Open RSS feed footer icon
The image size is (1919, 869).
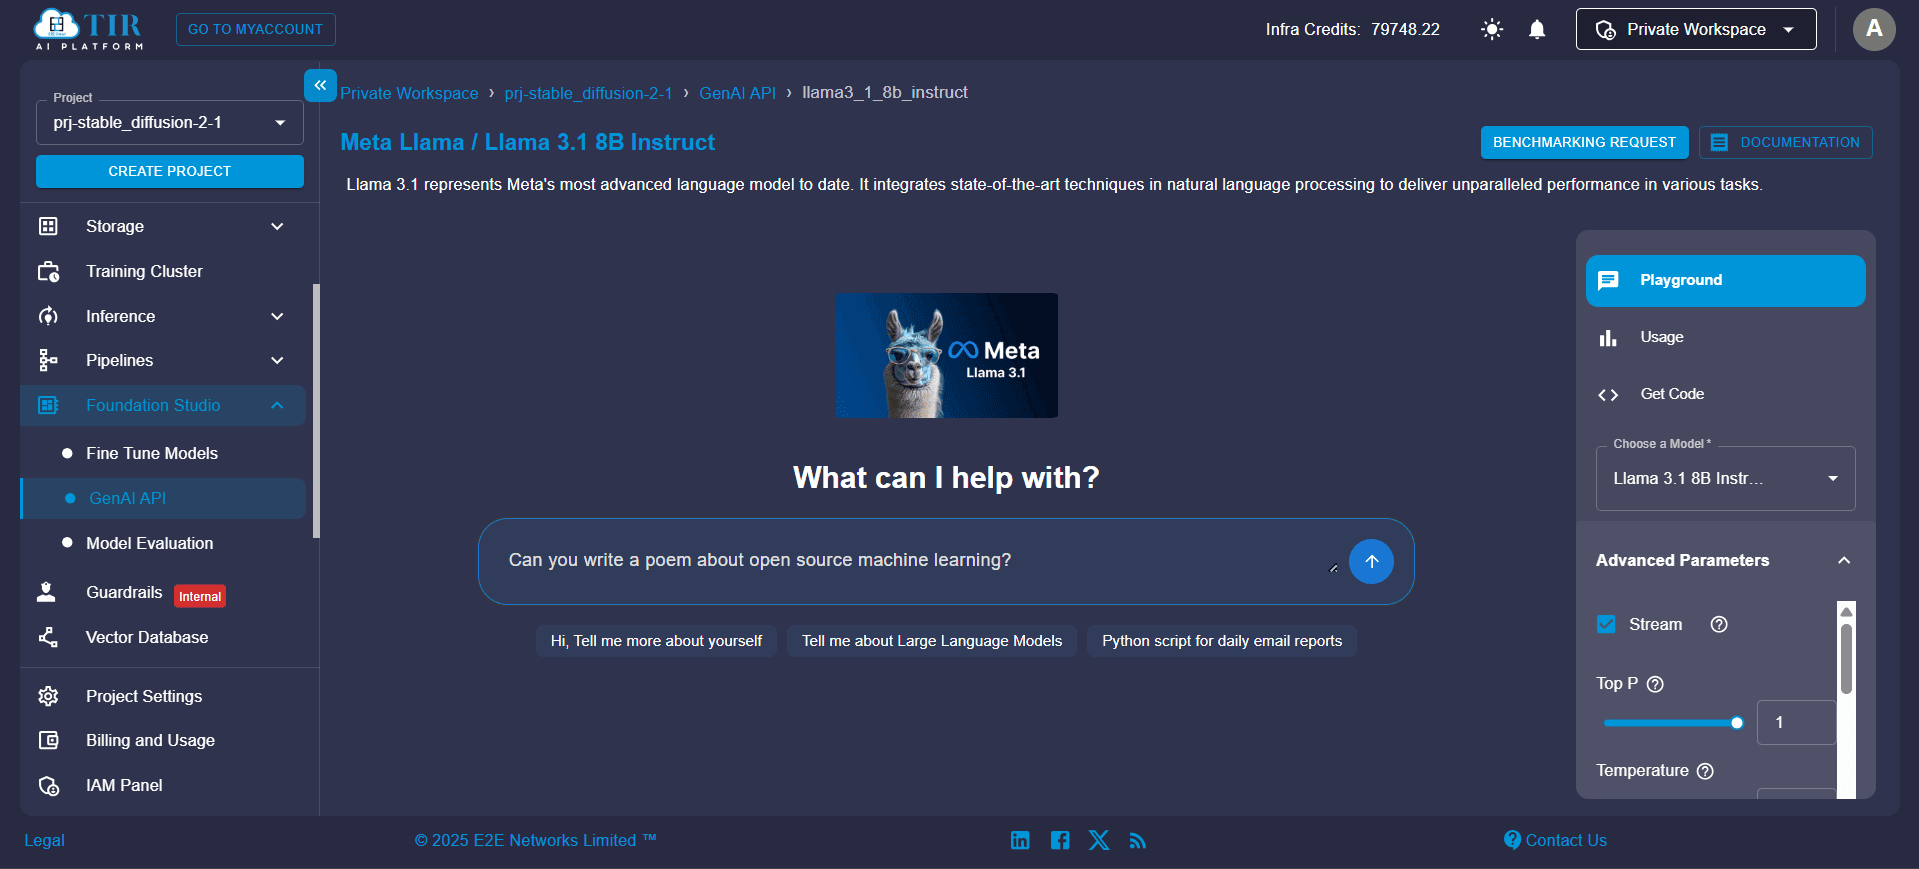pos(1137,841)
